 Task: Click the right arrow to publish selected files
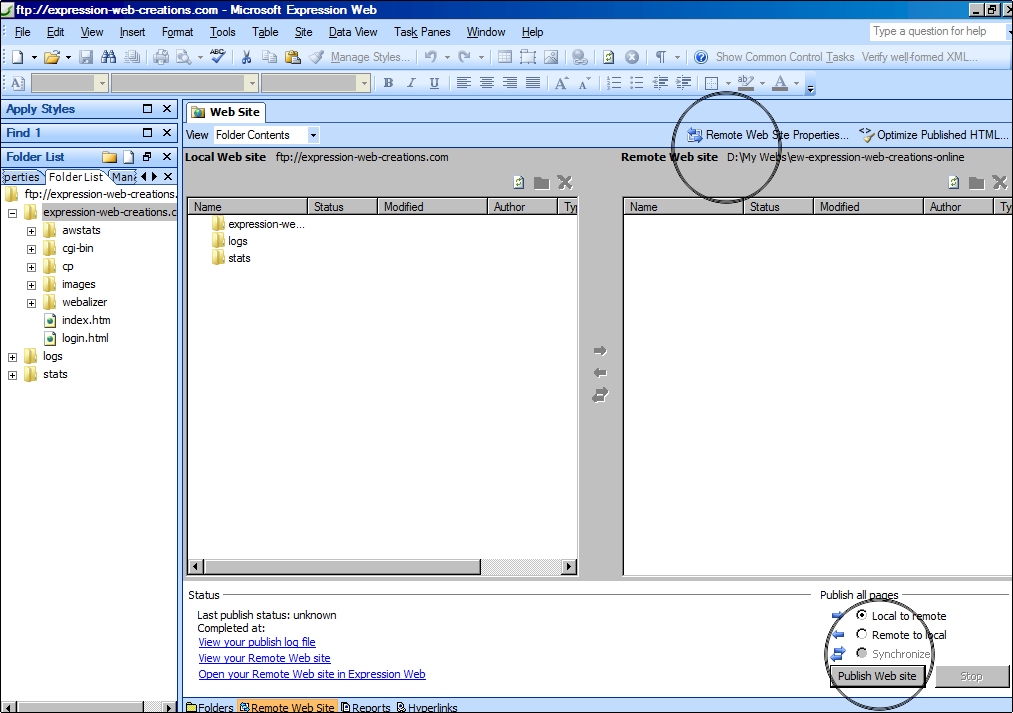click(x=600, y=351)
